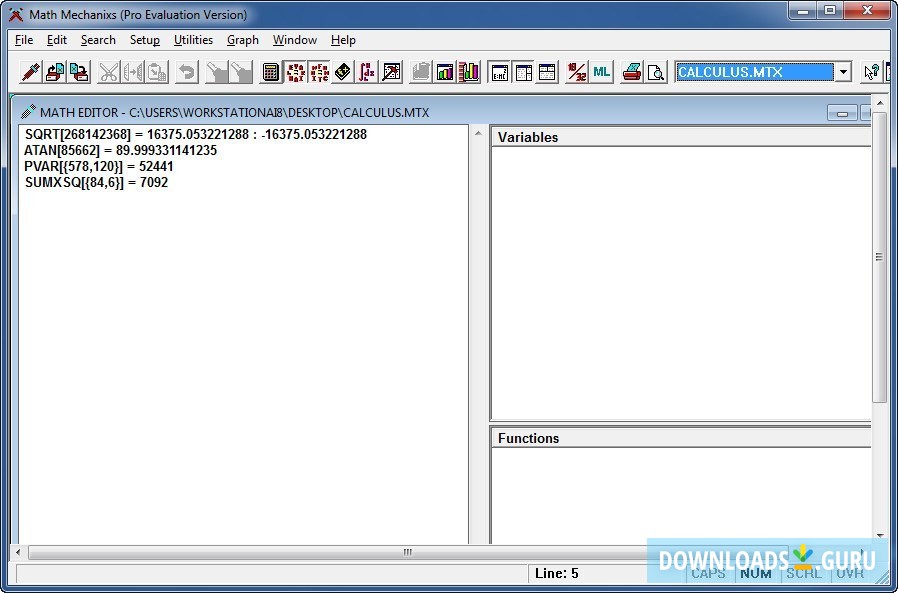The width and height of the screenshot is (898, 593).
Task: Click the horizontal scrollbar thumb
Action: [408, 553]
